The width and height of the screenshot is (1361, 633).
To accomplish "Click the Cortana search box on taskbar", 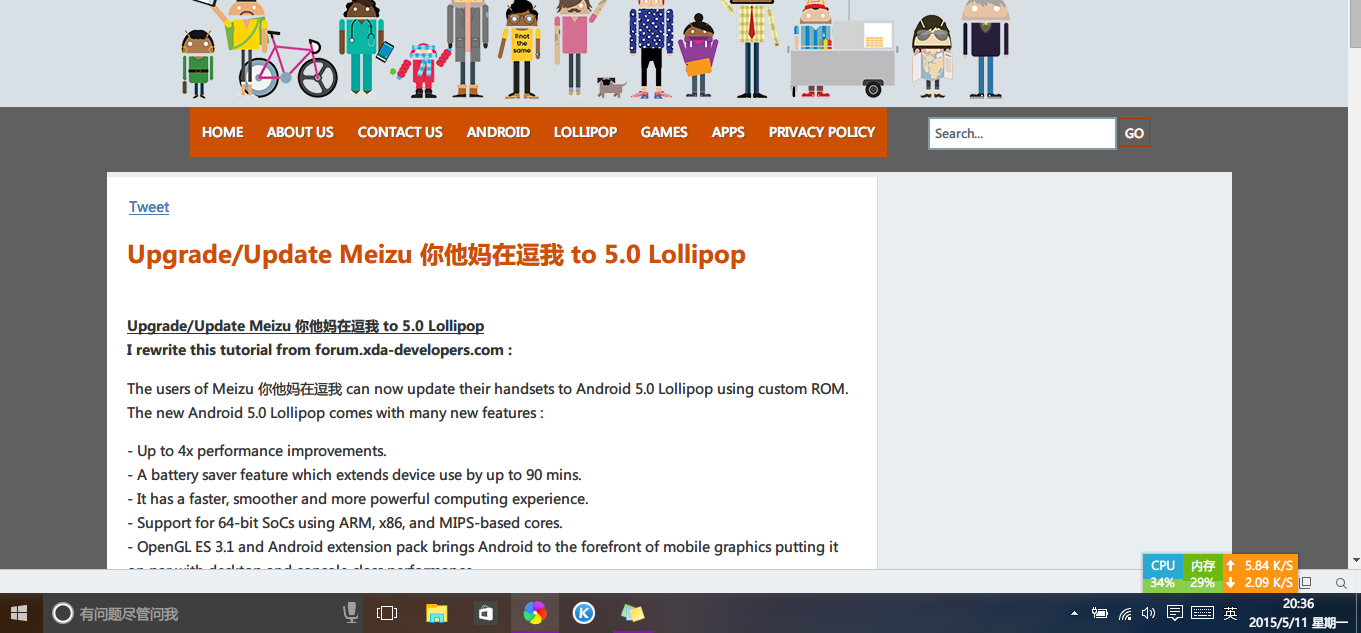I will (x=190, y=613).
